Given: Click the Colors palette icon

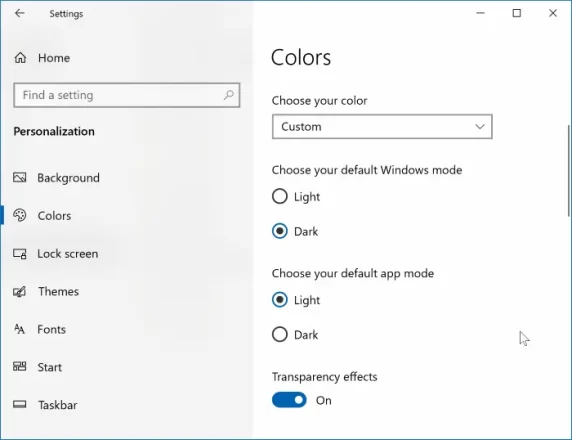Looking at the screenshot, I should 20,215.
